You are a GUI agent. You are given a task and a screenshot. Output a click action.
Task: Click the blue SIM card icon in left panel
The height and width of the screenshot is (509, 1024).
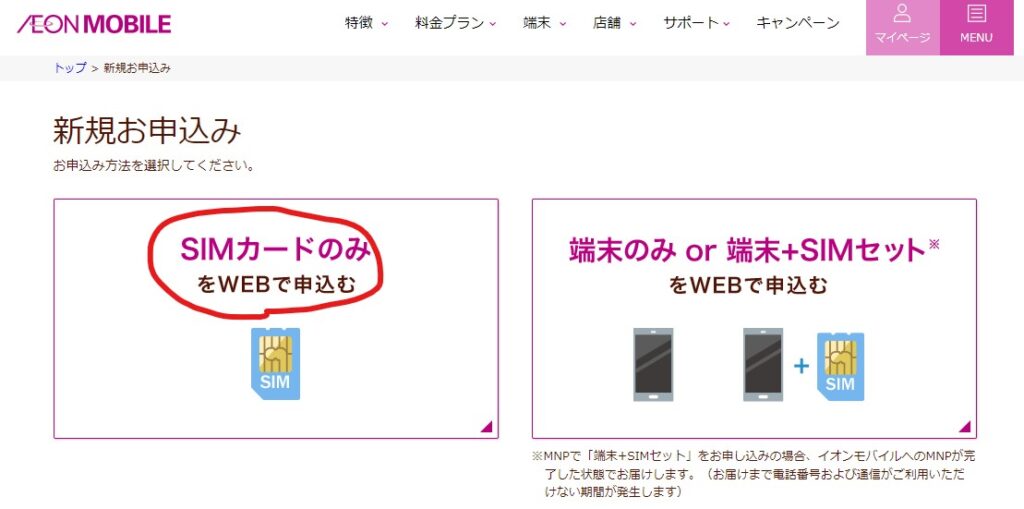pyautogui.click(x=276, y=363)
